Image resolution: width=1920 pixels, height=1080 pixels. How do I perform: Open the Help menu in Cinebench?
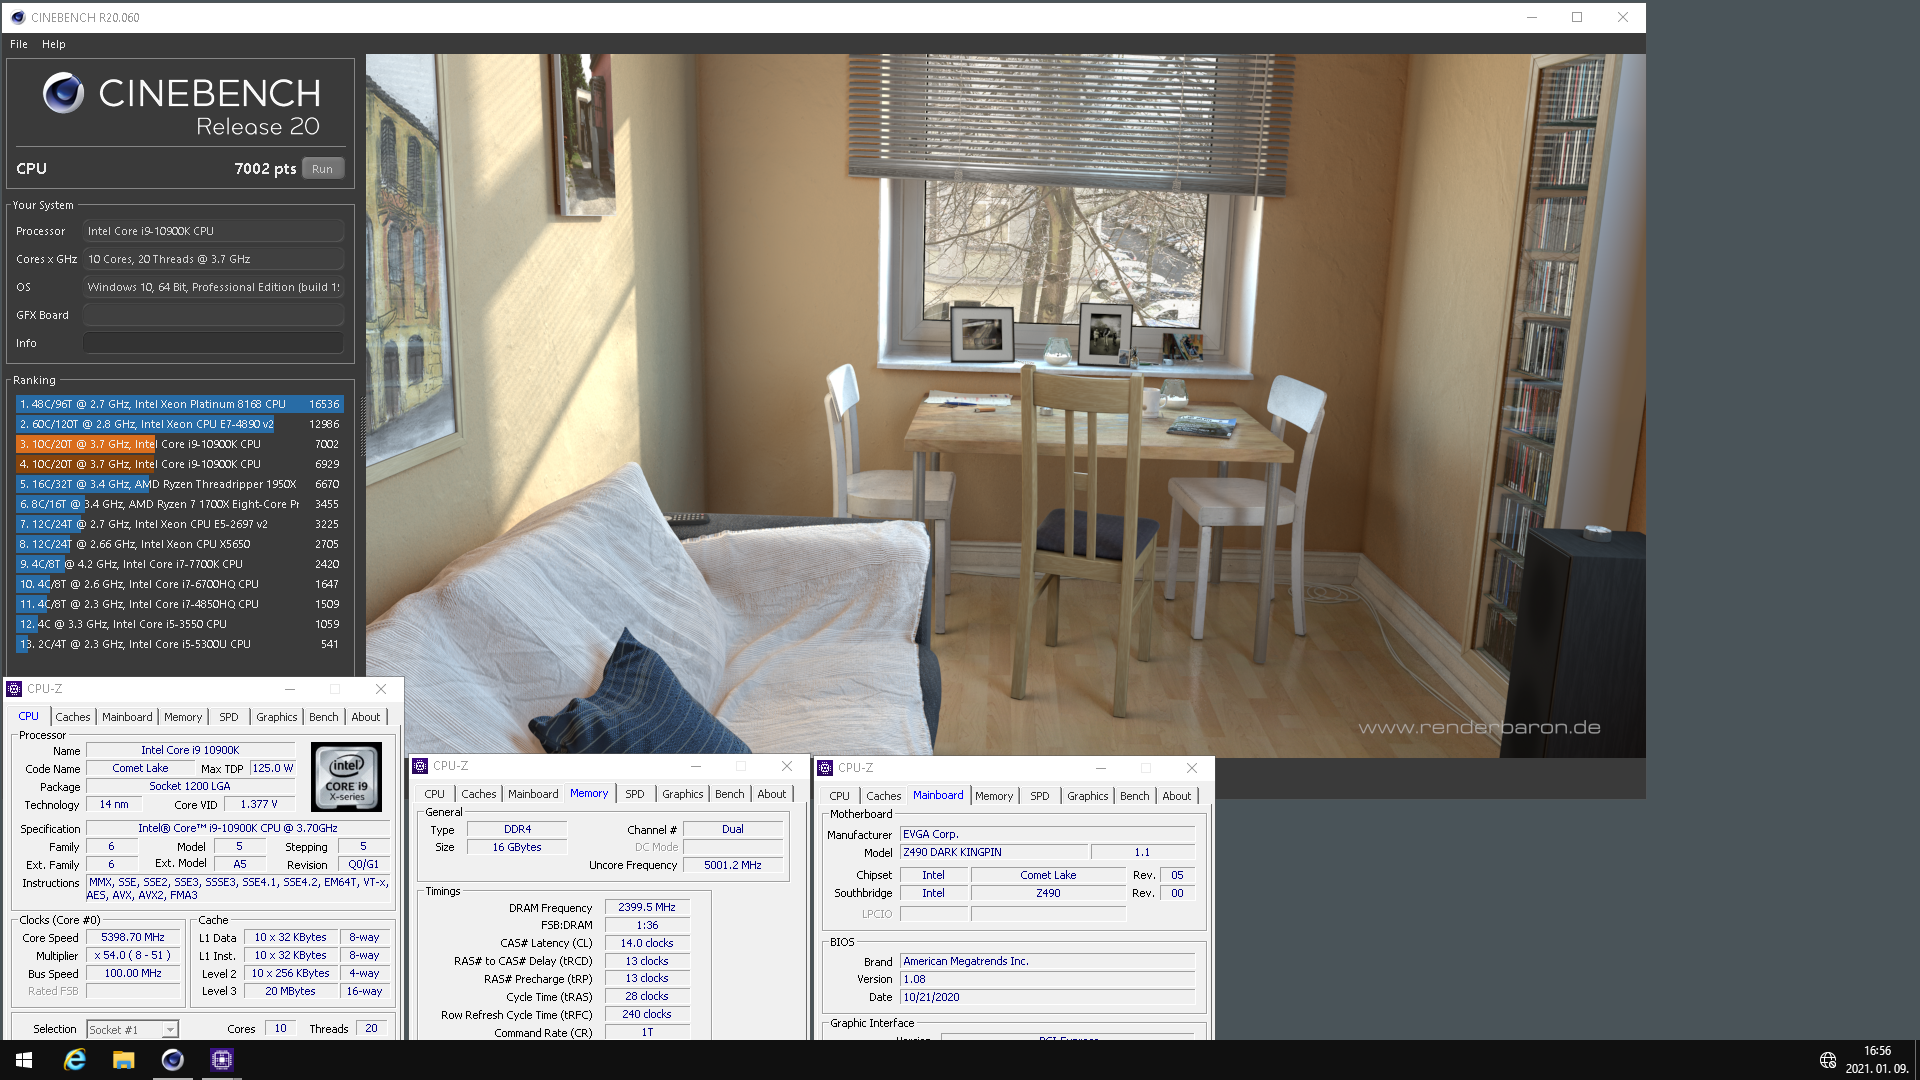point(54,44)
